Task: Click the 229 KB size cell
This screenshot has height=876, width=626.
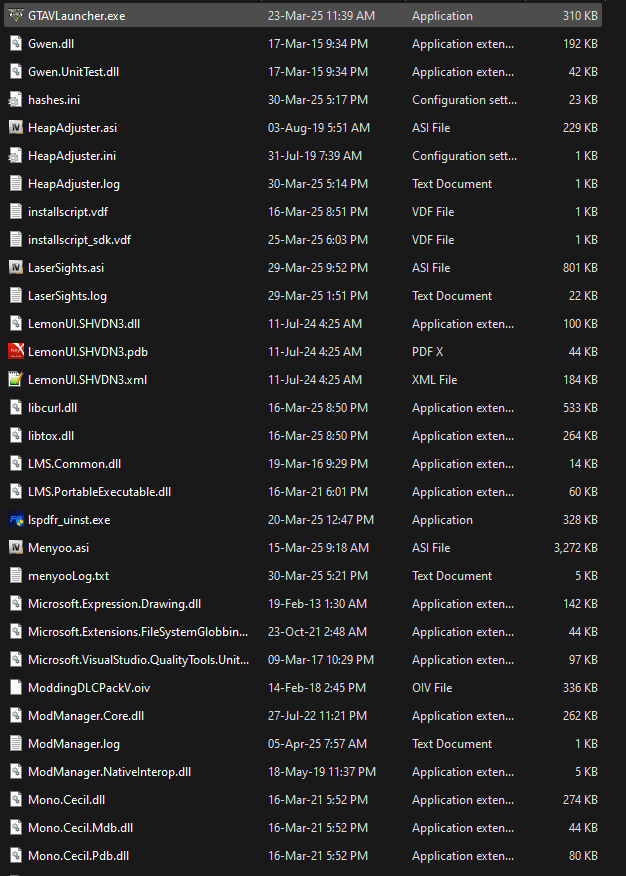Action: pyautogui.click(x=580, y=127)
